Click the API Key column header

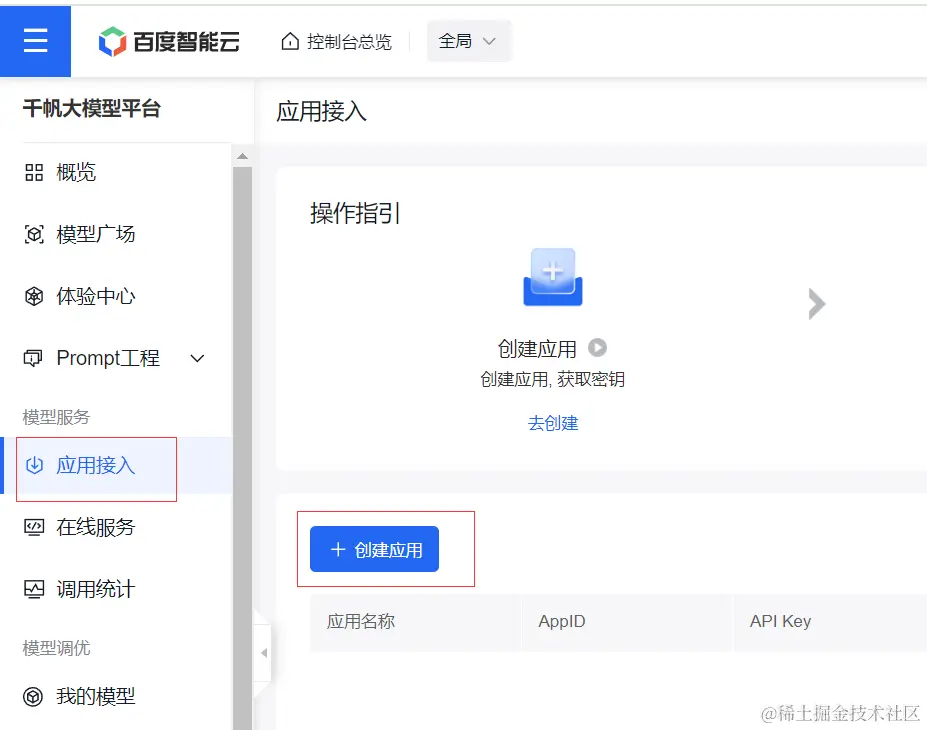780,621
